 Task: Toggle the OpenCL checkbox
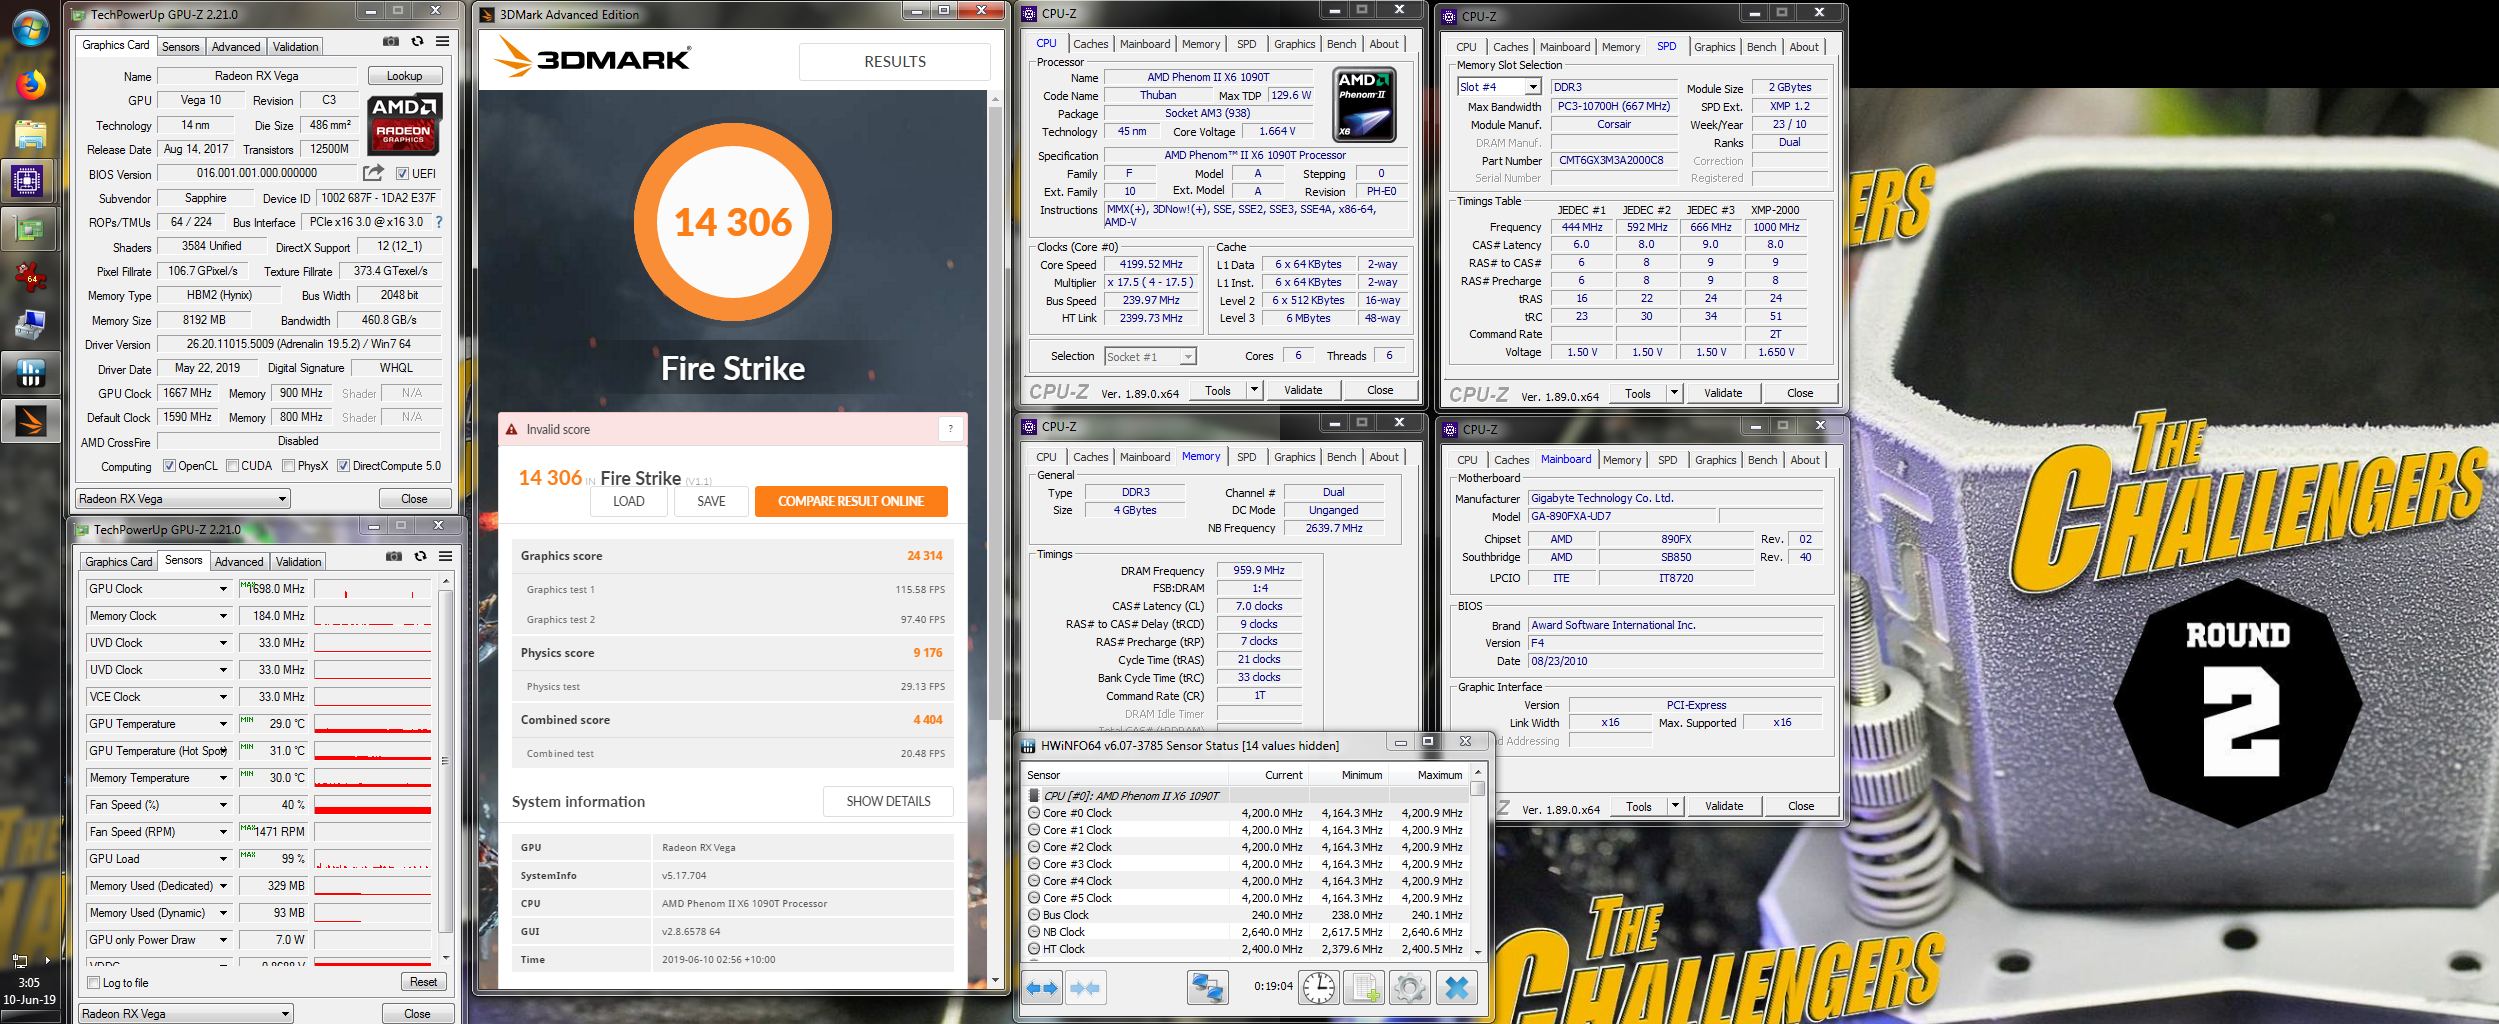pyautogui.click(x=169, y=466)
